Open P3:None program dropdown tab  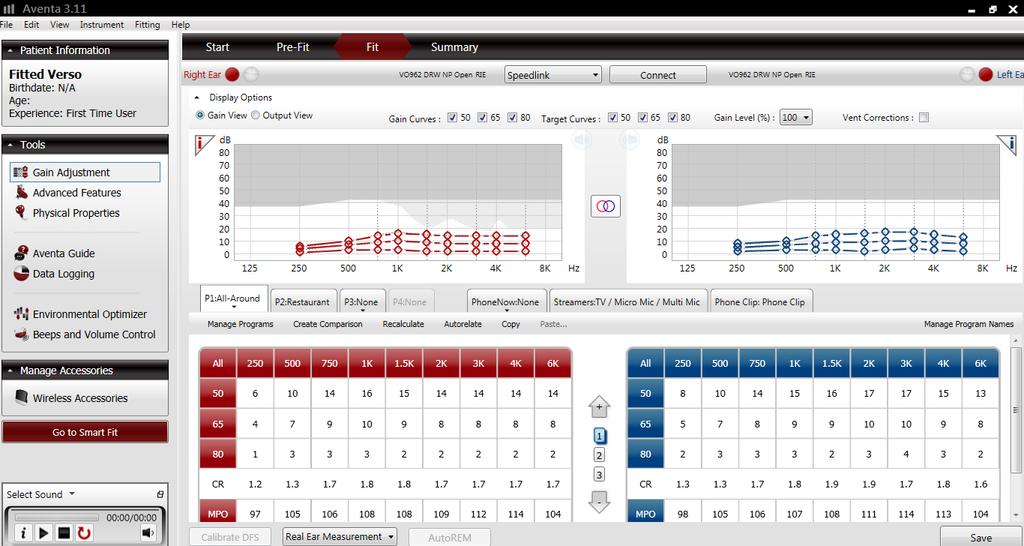coord(362,302)
